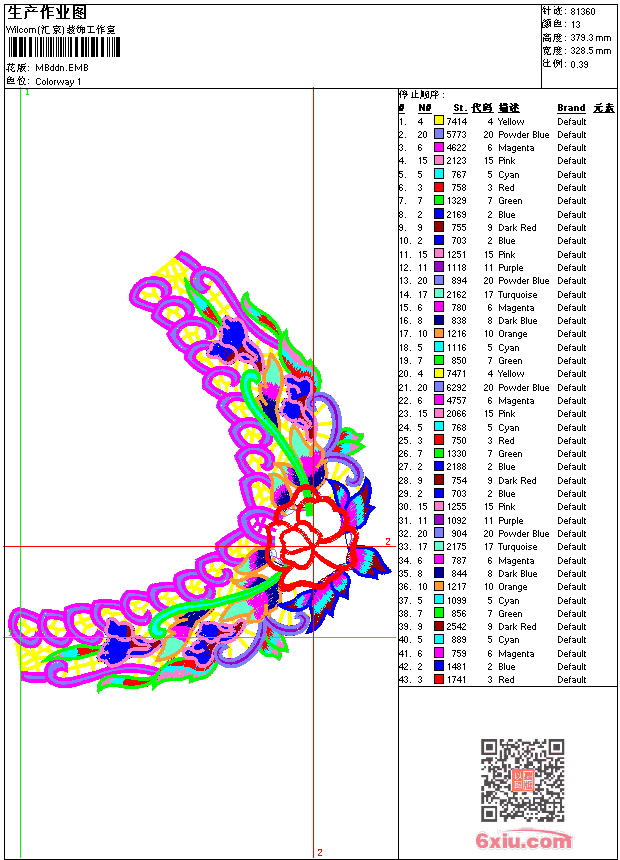620x860 pixels.
Task: Click the width value 328.5 mm
Action: [590, 51]
